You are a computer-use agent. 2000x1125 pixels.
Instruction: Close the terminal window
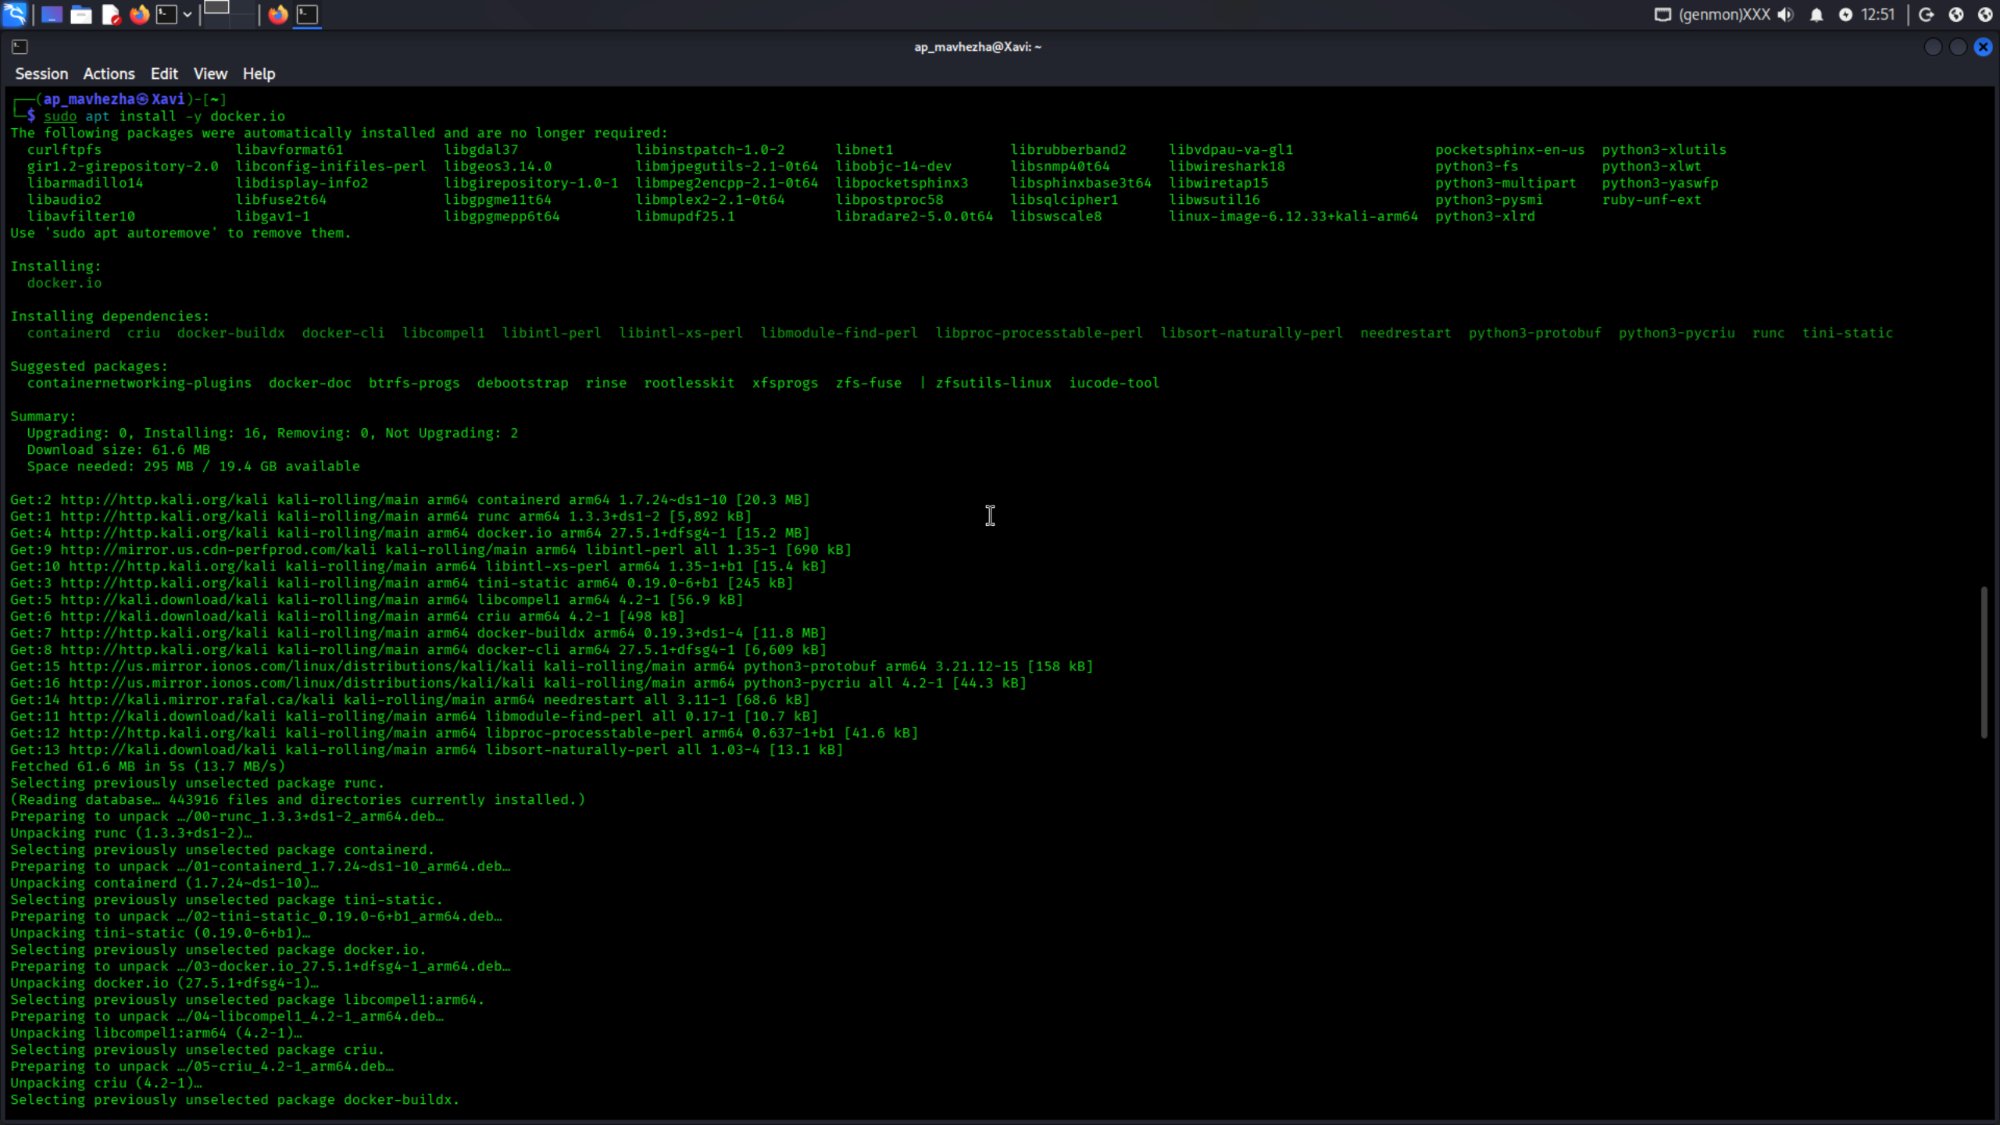click(1983, 47)
